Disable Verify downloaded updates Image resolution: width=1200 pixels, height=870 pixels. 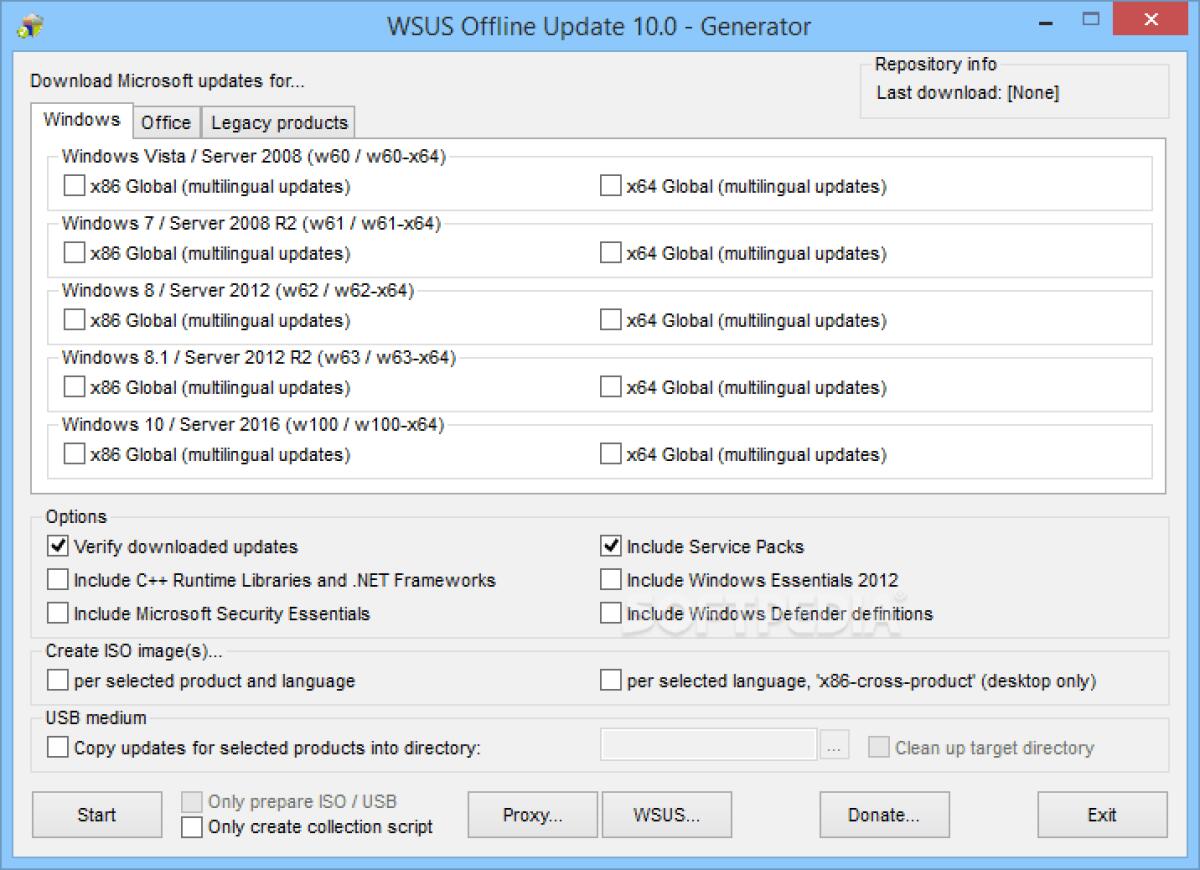click(57, 546)
